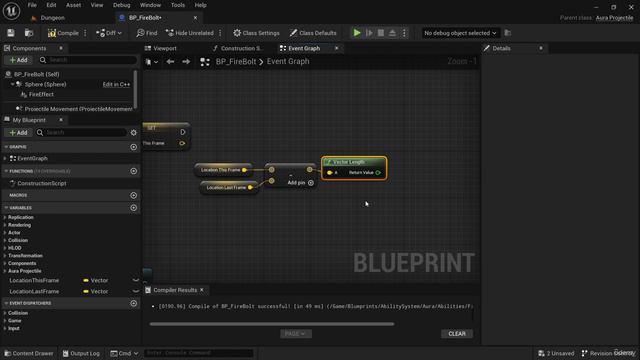Image resolution: width=640 pixels, height=360 pixels.
Task: Switch to the Viewport tab
Action: click(164, 48)
